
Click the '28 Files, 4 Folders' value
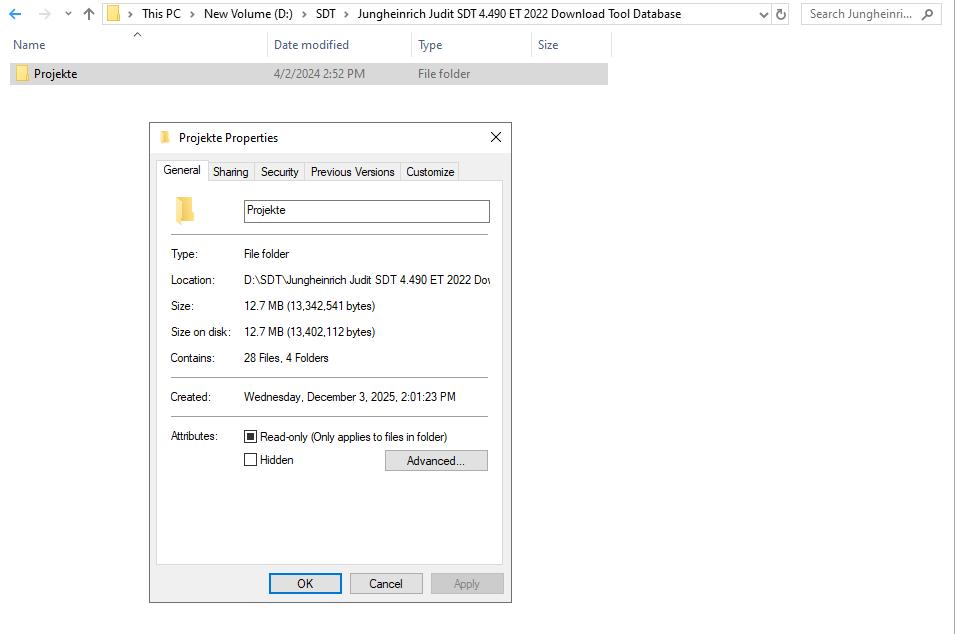286,358
